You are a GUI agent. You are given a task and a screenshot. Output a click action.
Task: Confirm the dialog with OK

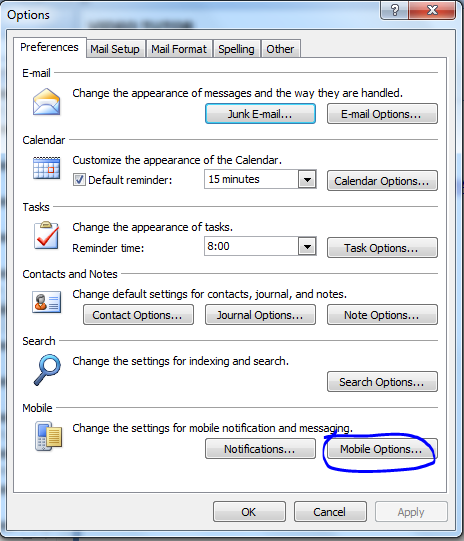tap(249, 512)
